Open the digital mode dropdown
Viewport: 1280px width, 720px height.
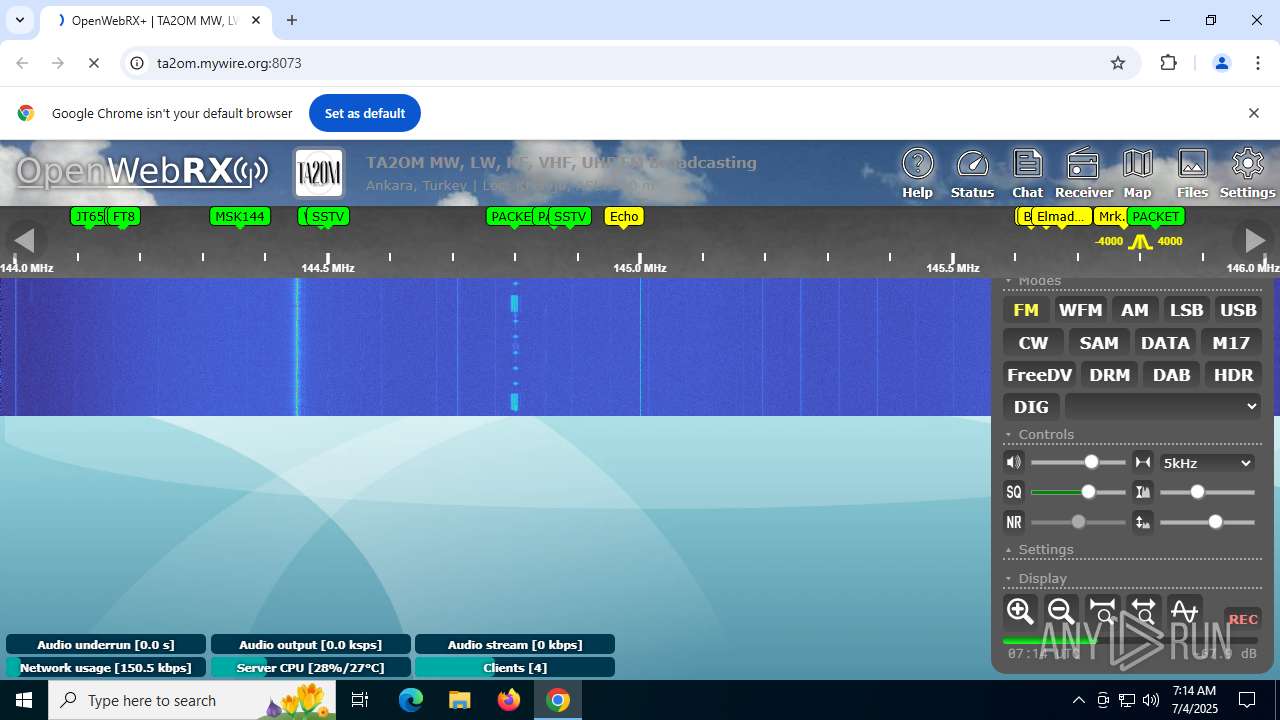tap(1162, 407)
